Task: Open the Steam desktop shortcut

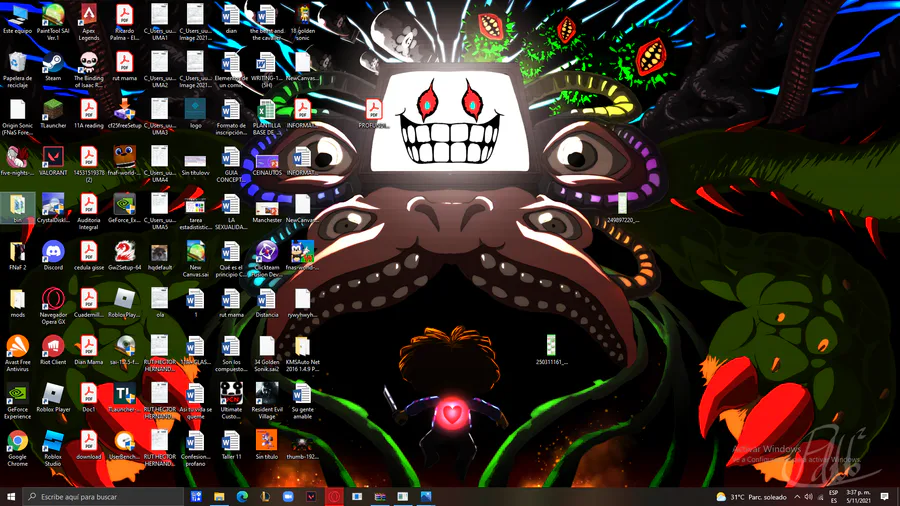Action: point(53,67)
